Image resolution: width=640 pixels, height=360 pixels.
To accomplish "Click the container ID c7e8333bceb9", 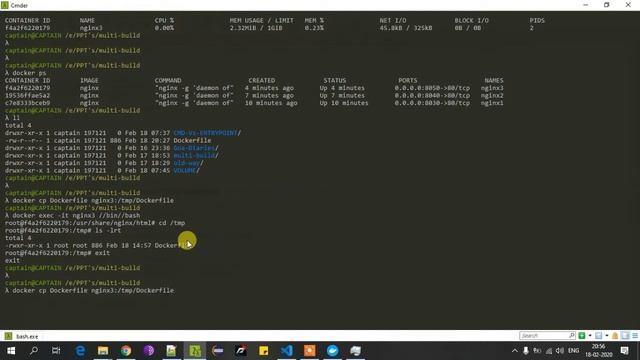I will pyautogui.click(x=27, y=103).
